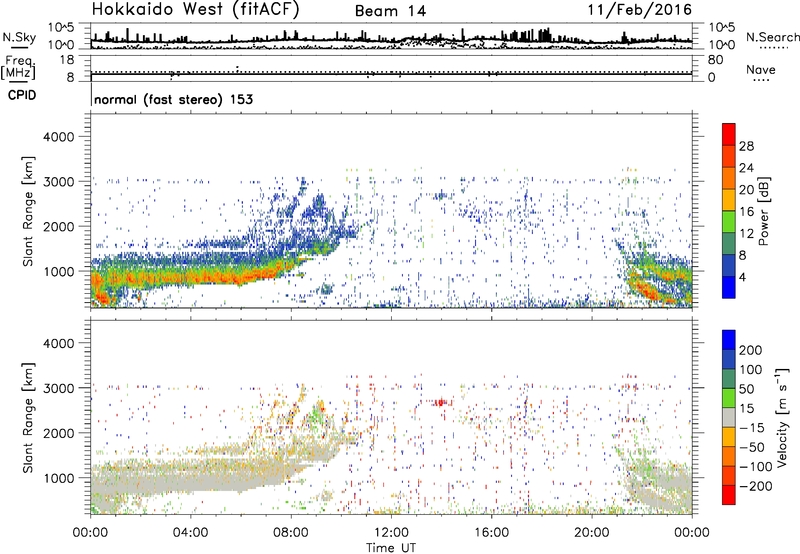The width and height of the screenshot is (800, 554).
Task: Click "normal (fast stereo) 153" text
Action: (173, 99)
